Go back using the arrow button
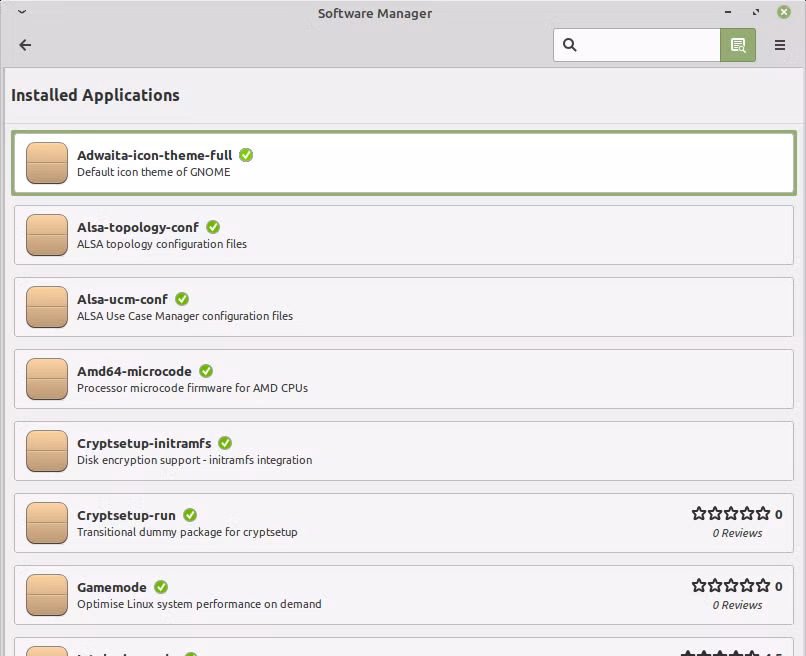 point(25,45)
